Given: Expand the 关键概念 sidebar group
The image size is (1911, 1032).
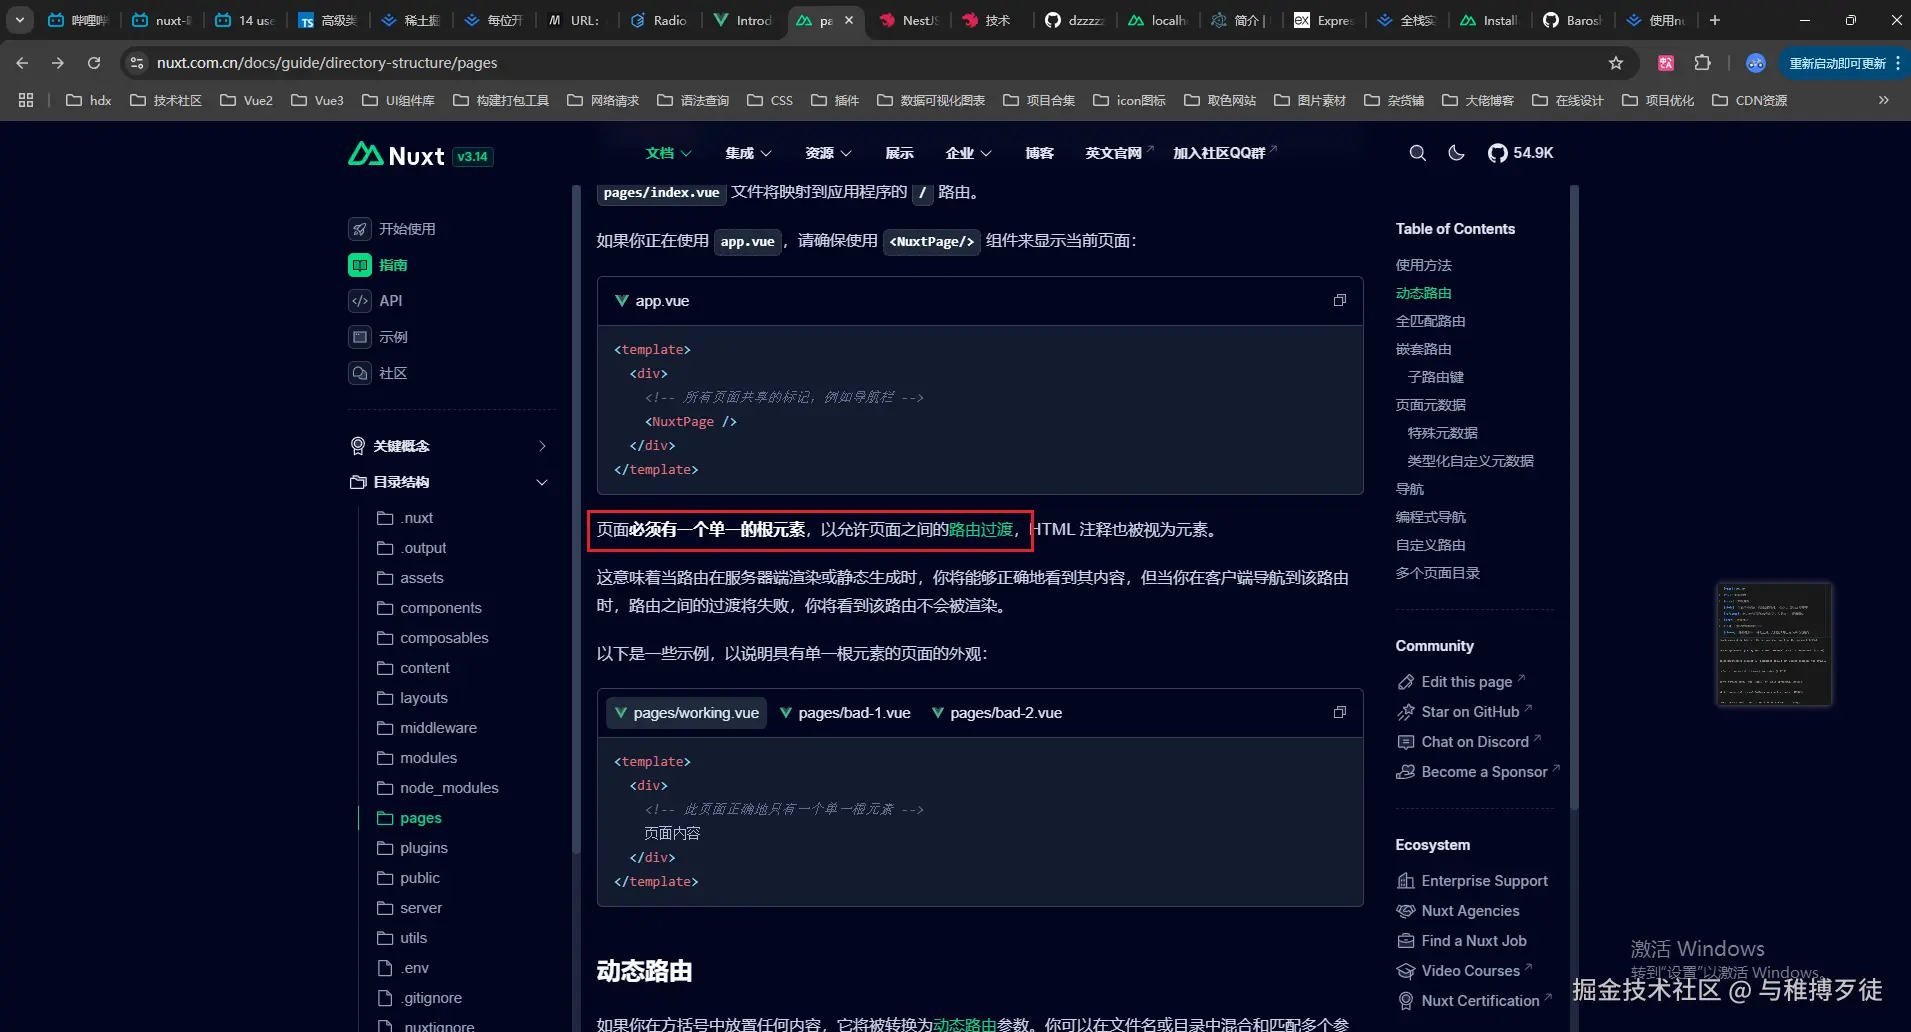Looking at the screenshot, I should click(450, 446).
